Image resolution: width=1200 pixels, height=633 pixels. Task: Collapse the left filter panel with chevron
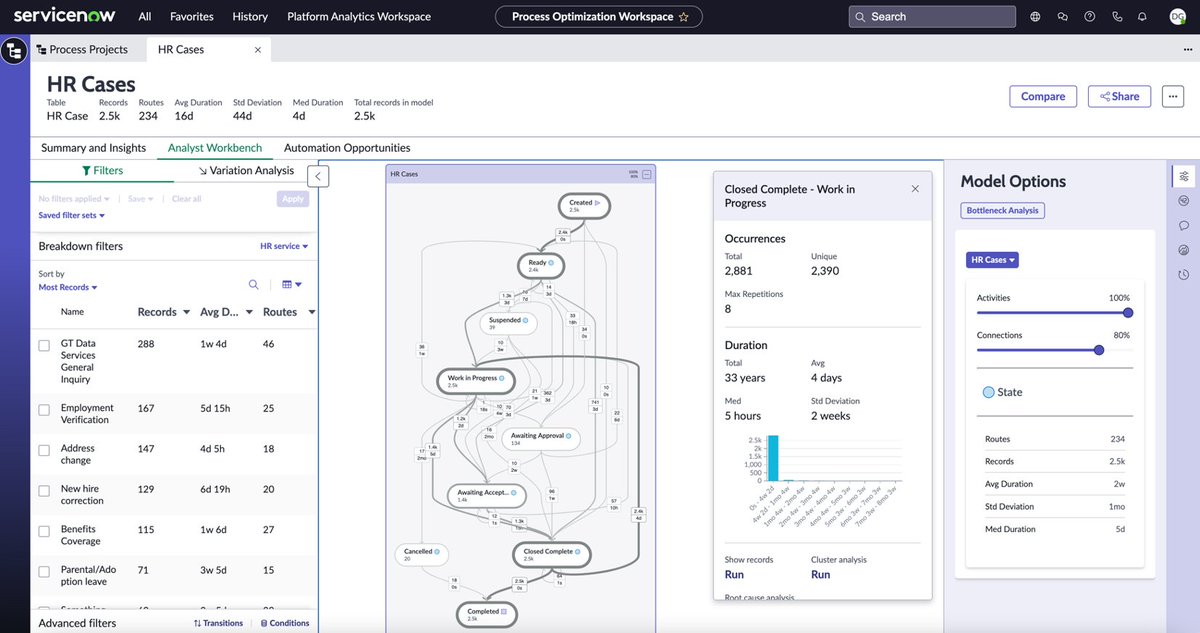tap(318, 176)
